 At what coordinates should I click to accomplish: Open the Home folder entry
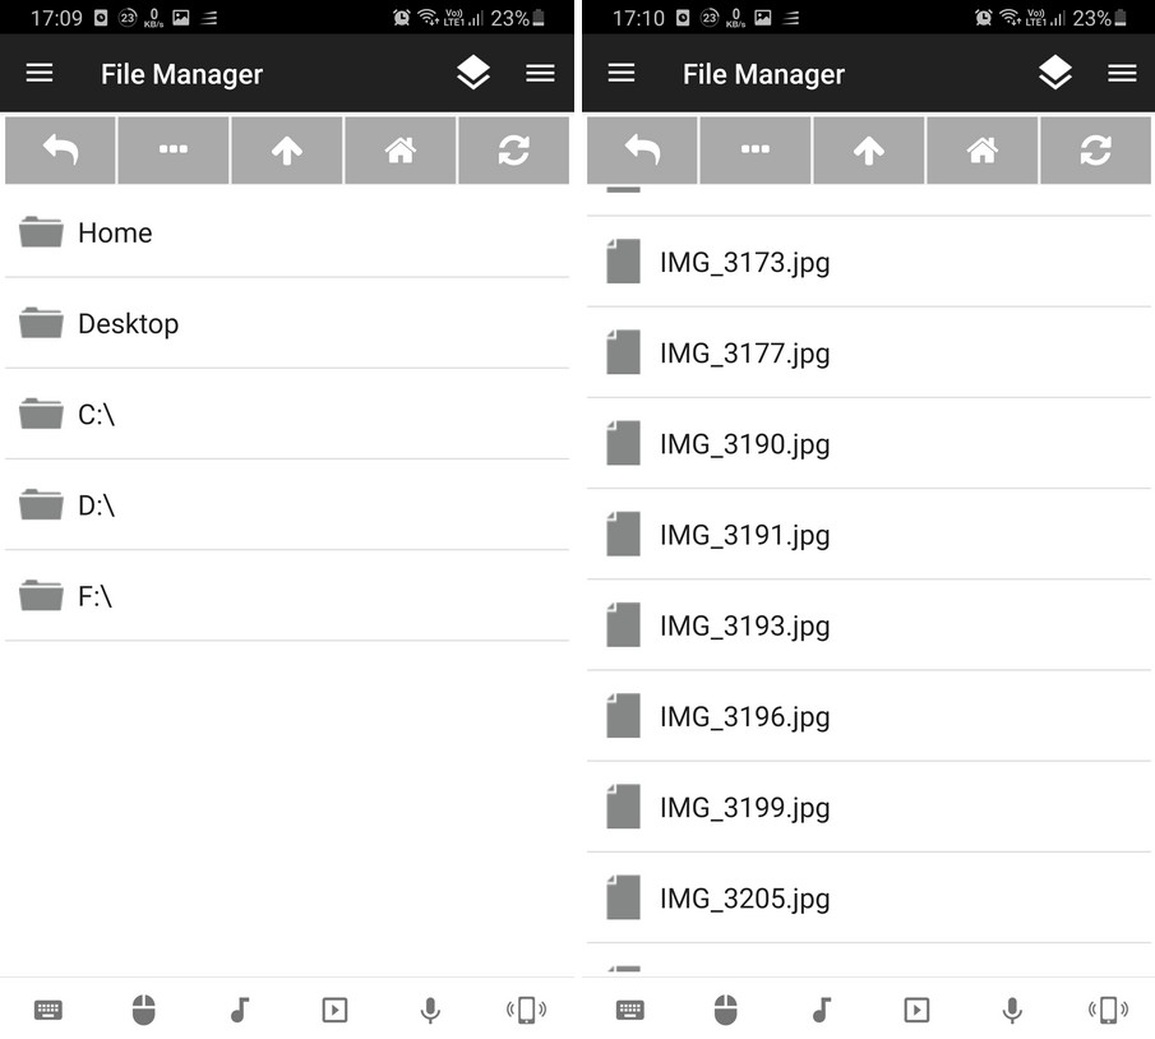pos(287,233)
